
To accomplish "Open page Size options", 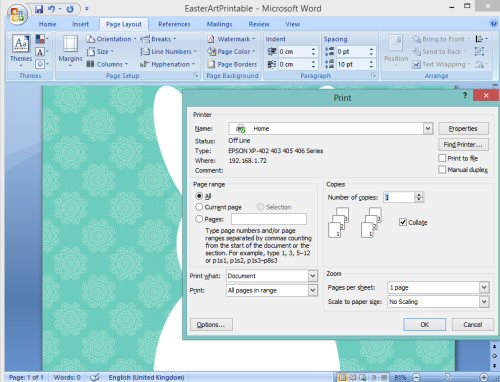I will tap(100, 52).
